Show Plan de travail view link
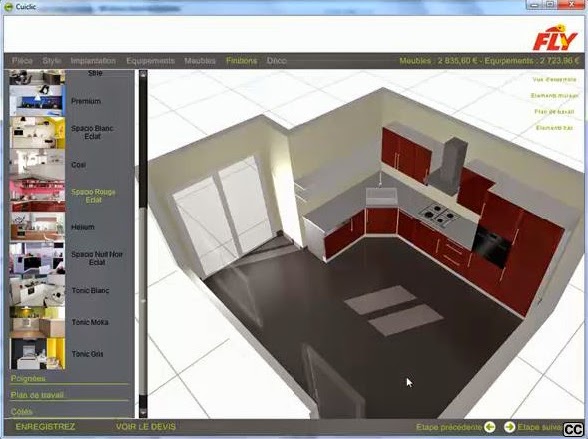 (554, 112)
